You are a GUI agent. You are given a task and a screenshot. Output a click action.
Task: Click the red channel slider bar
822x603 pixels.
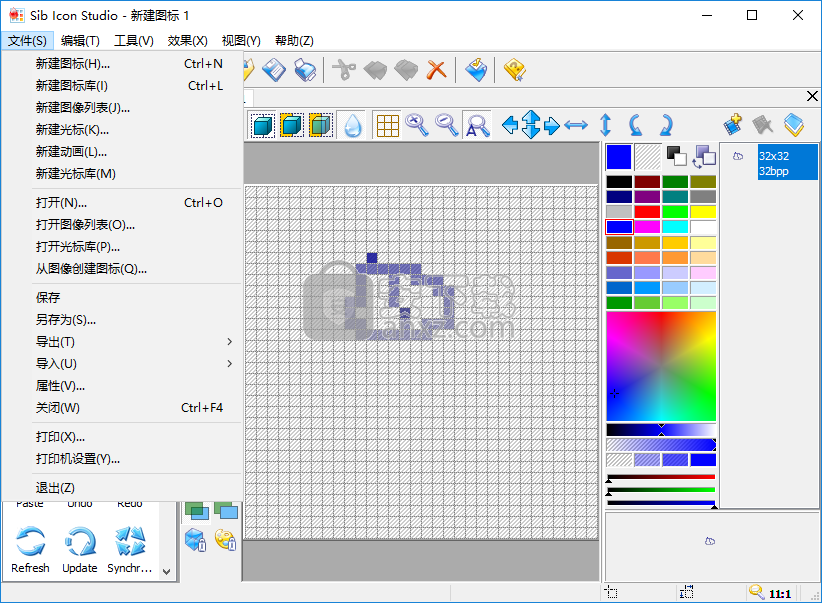coord(661,477)
